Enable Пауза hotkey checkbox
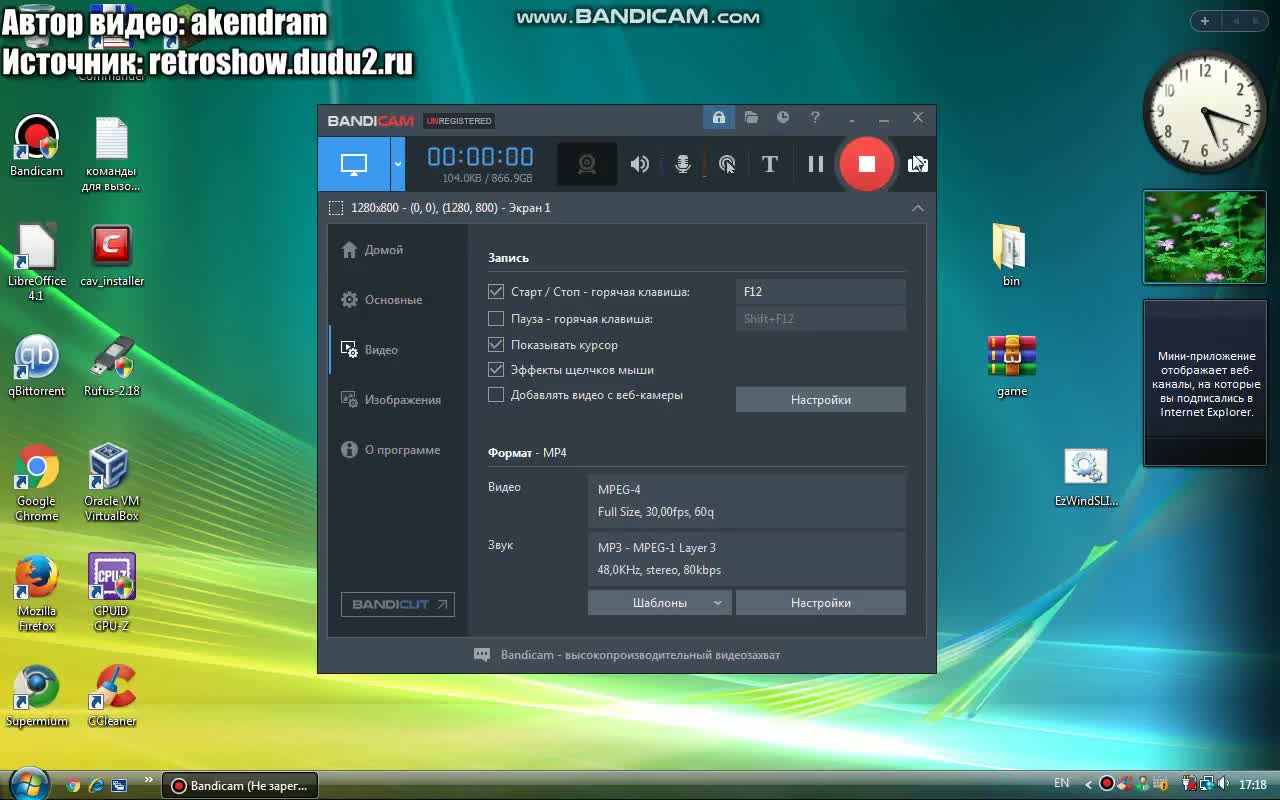 pos(496,319)
